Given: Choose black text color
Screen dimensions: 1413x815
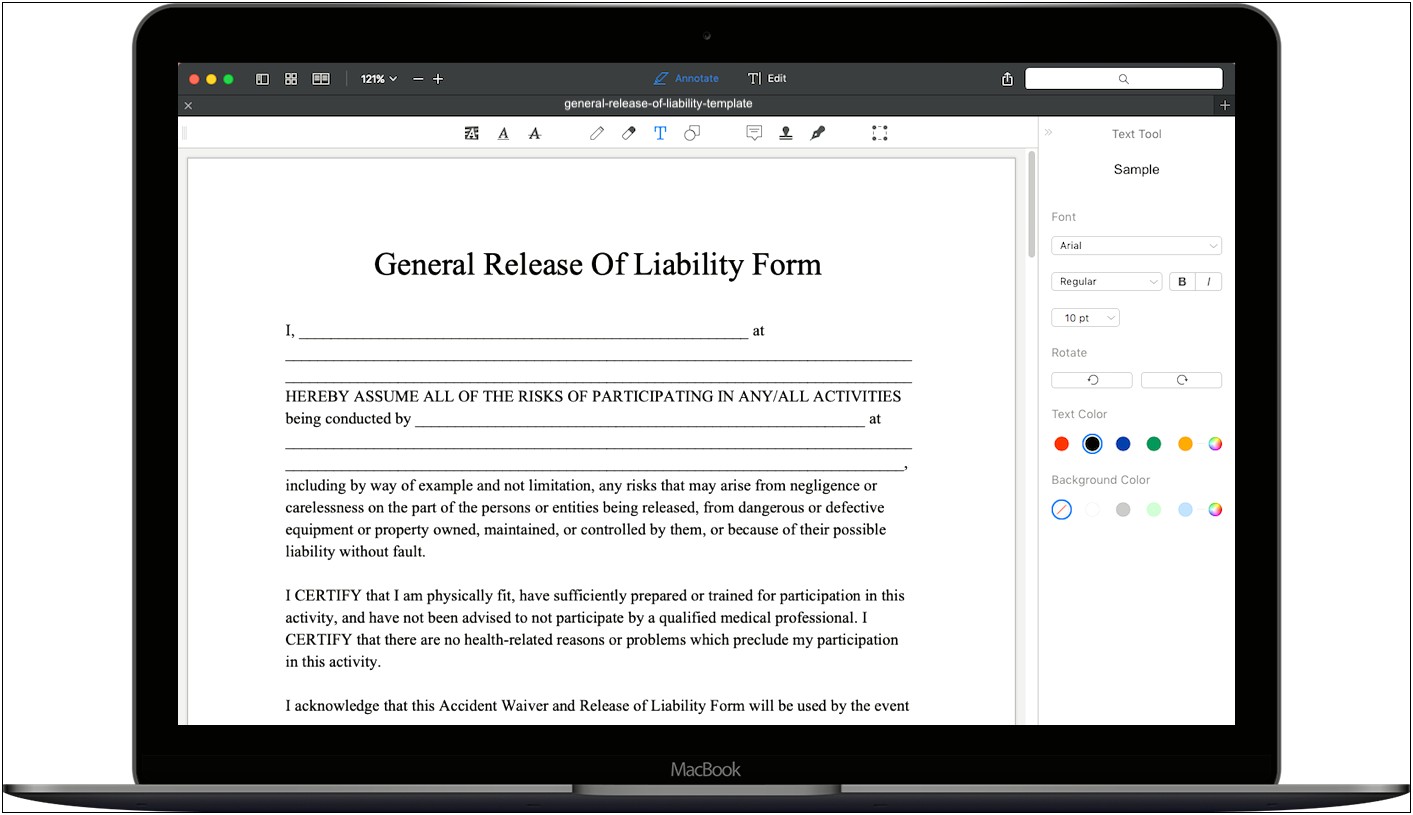Looking at the screenshot, I should point(1093,444).
